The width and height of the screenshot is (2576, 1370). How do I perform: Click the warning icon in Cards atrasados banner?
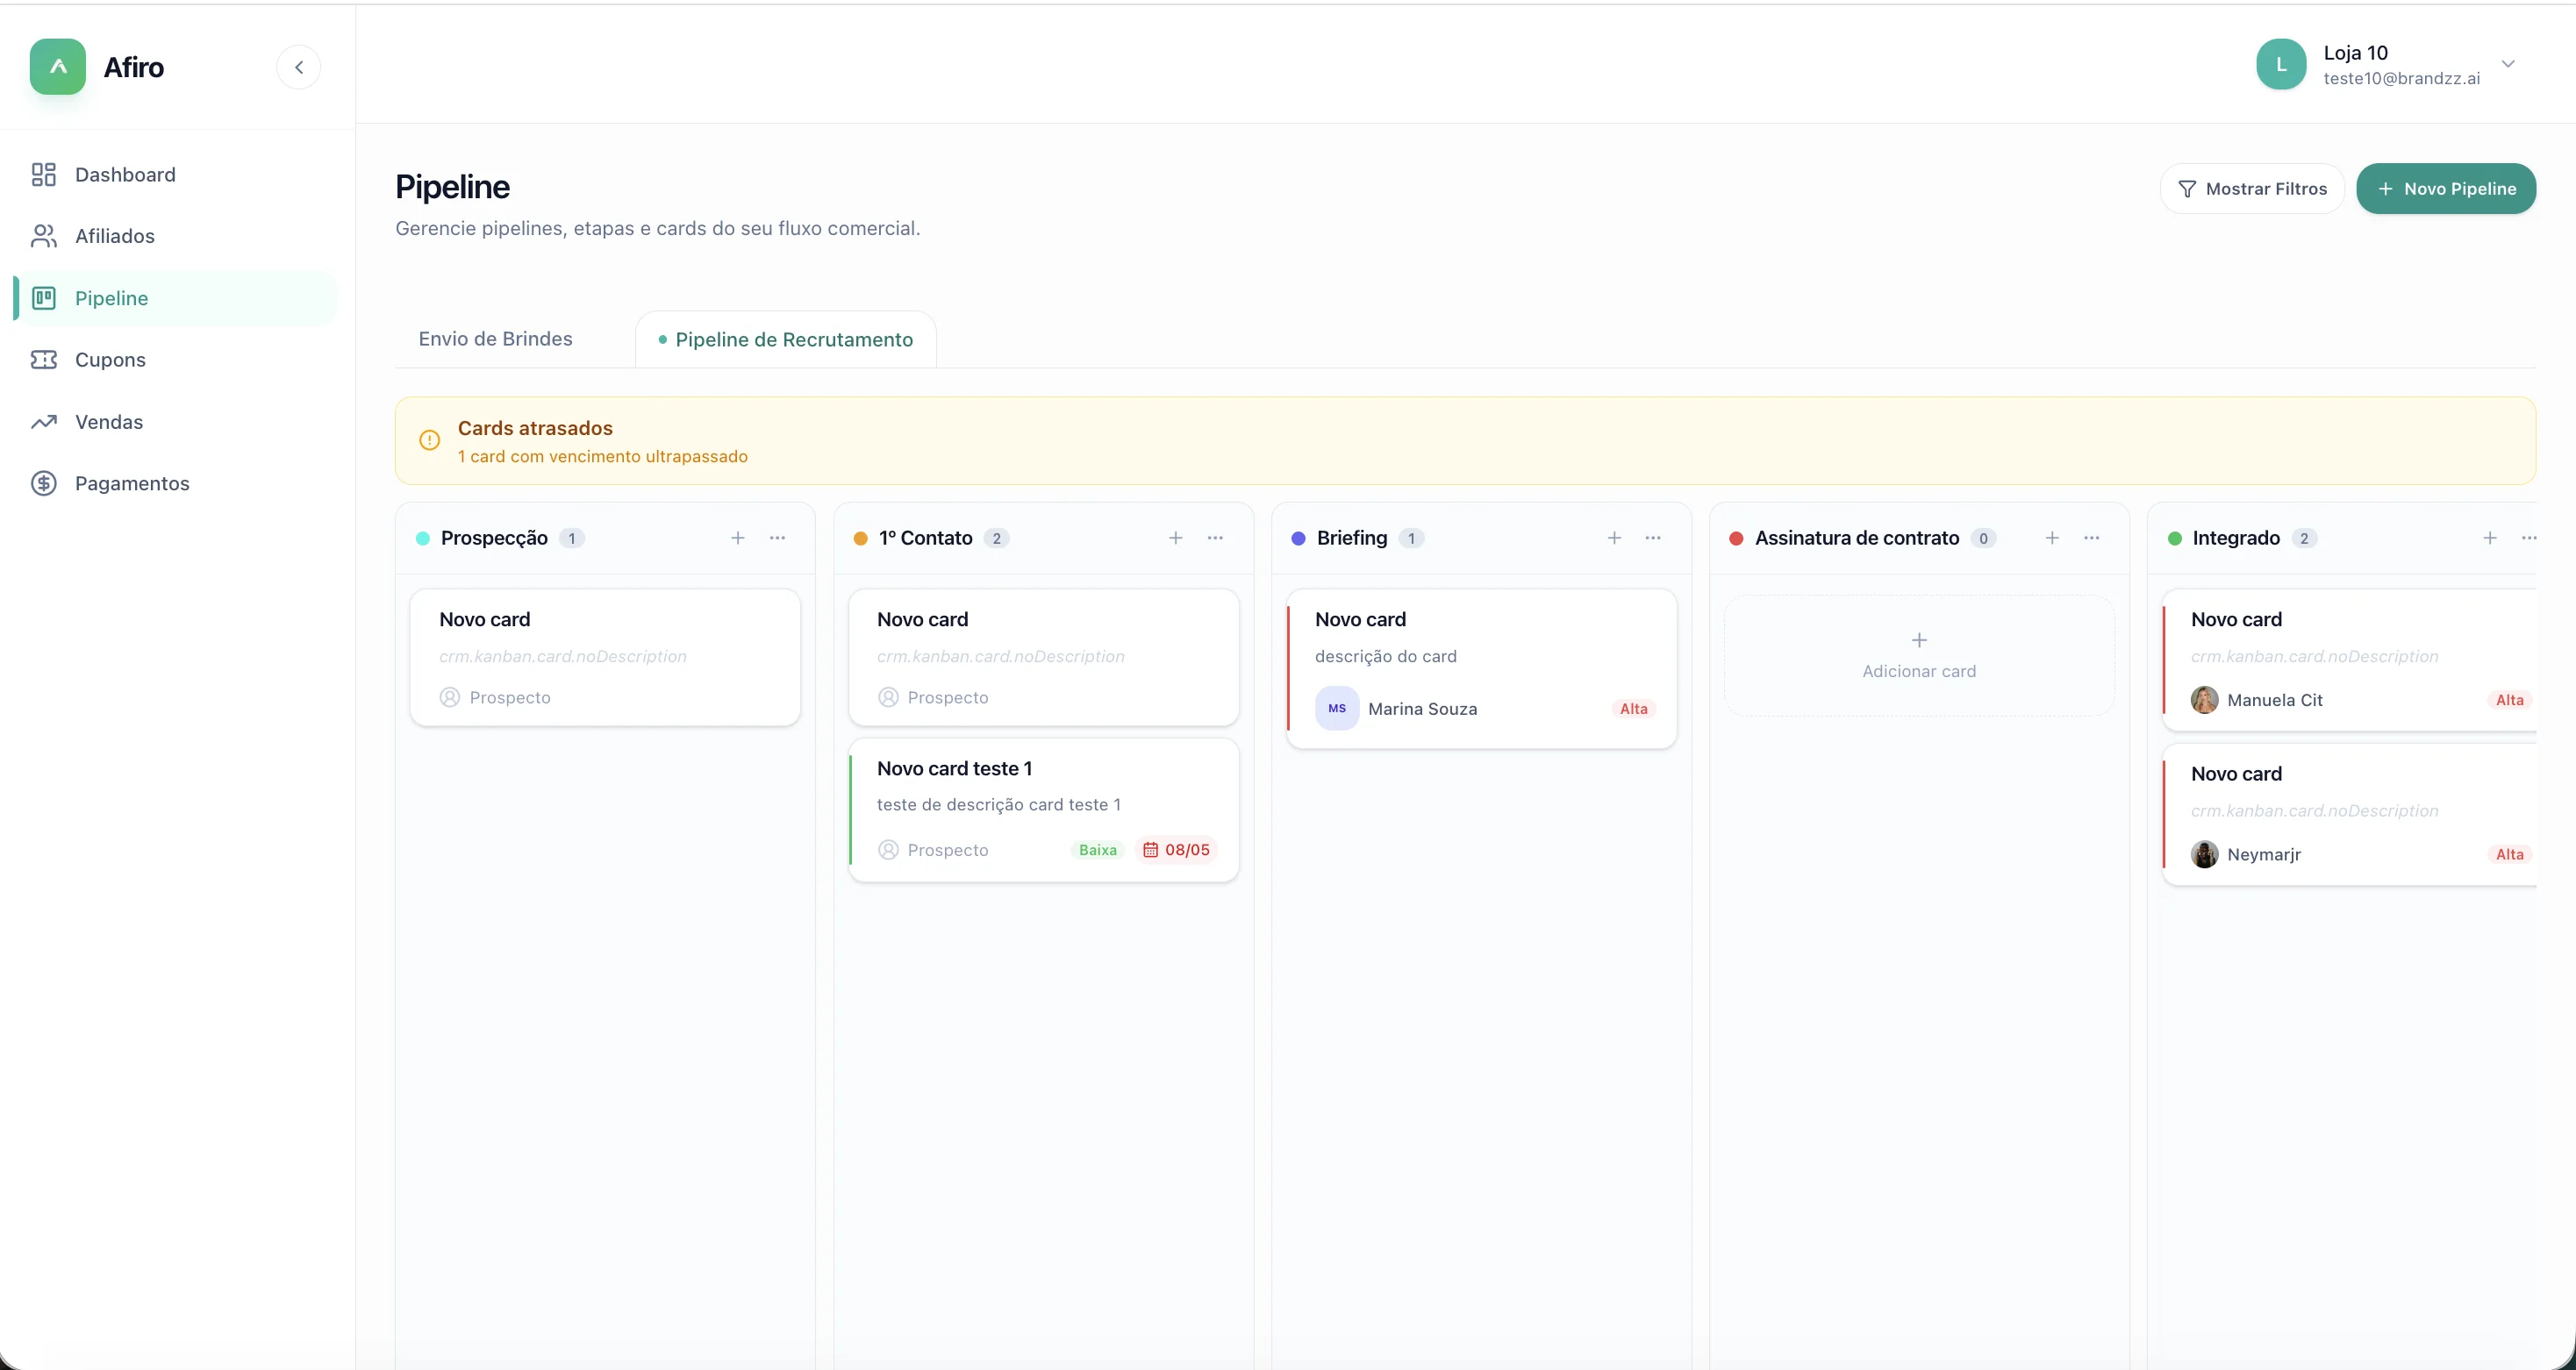click(x=430, y=440)
